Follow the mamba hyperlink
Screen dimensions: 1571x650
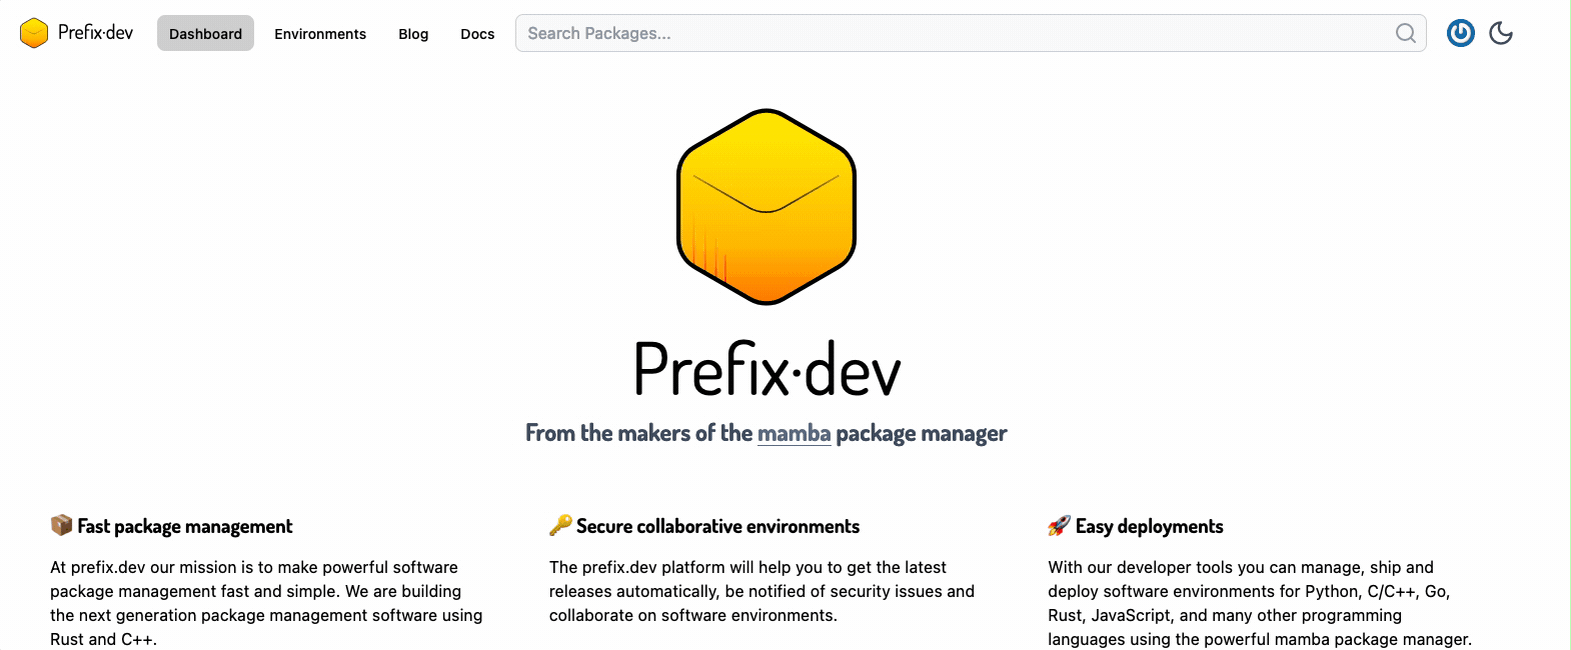[794, 433]
